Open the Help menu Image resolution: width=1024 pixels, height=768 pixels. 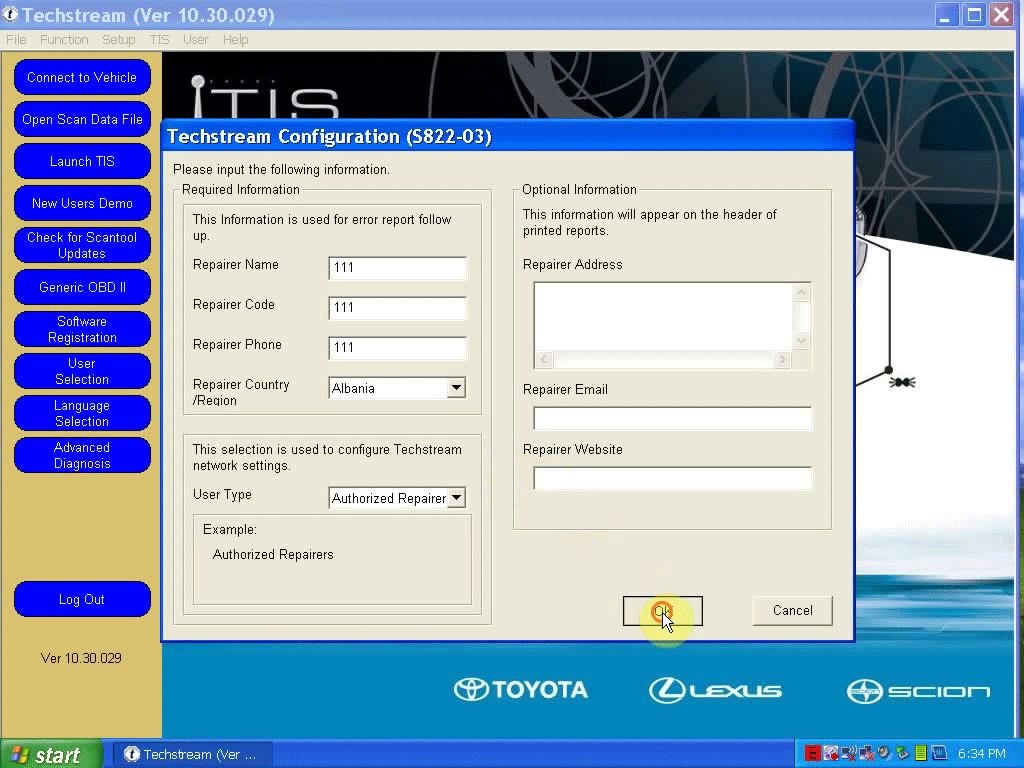click(x=236, y=40)
